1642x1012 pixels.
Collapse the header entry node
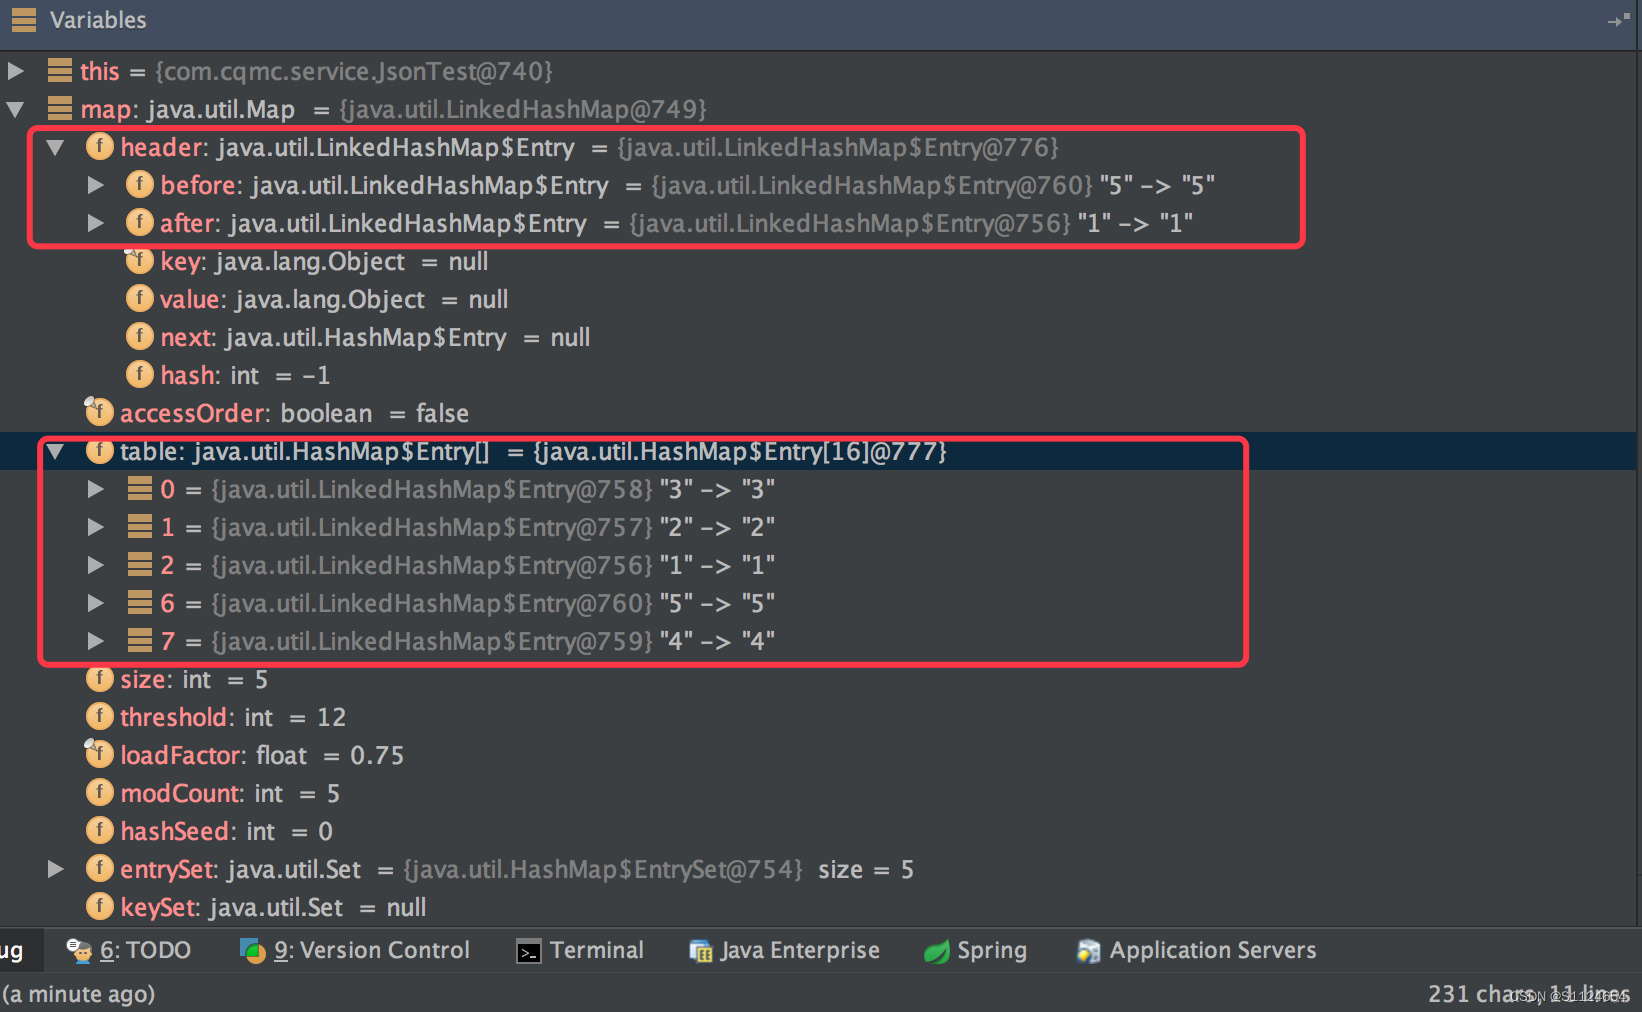pos(55,147)
